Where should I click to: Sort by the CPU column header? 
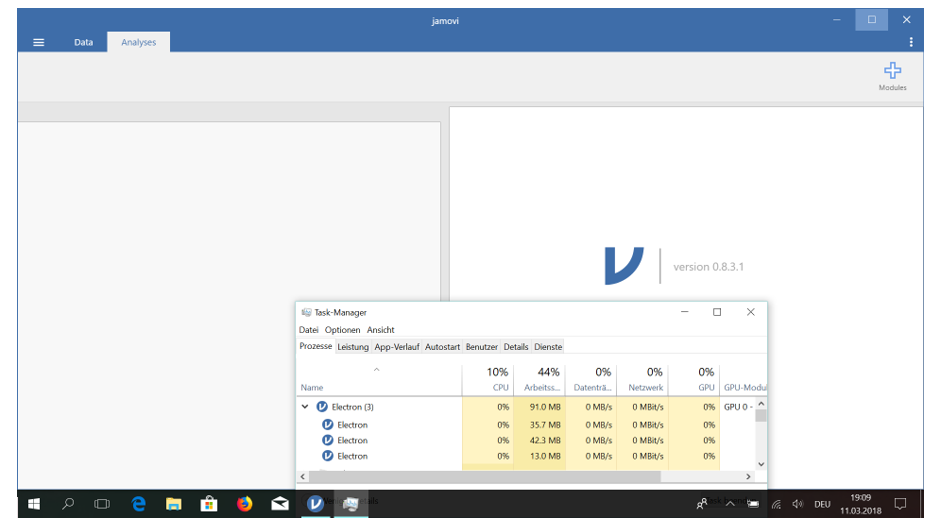tap(488, 380)
